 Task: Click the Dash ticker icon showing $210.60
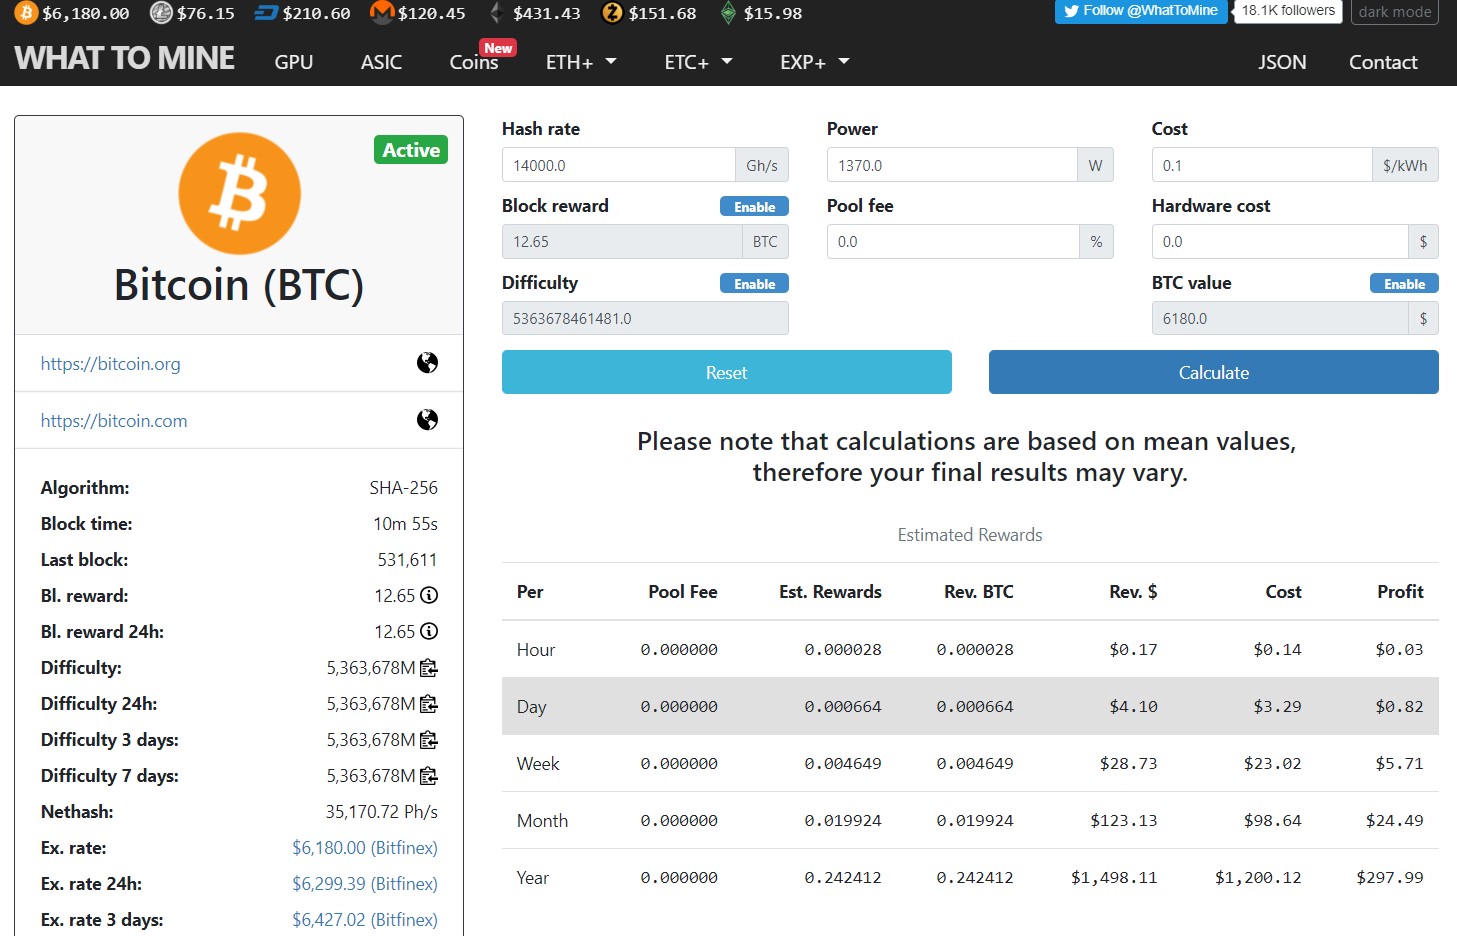pos(266,13)
